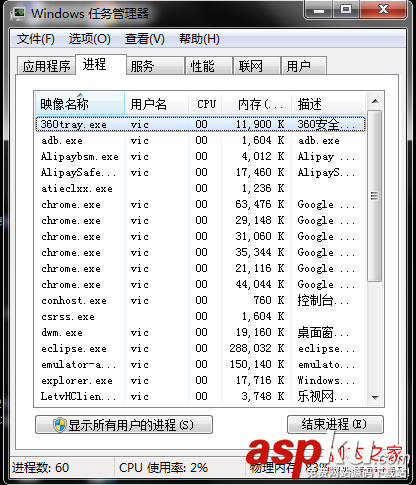Select the adb.exe process row
The image size is (416, 485).
(x=200, y=140)
